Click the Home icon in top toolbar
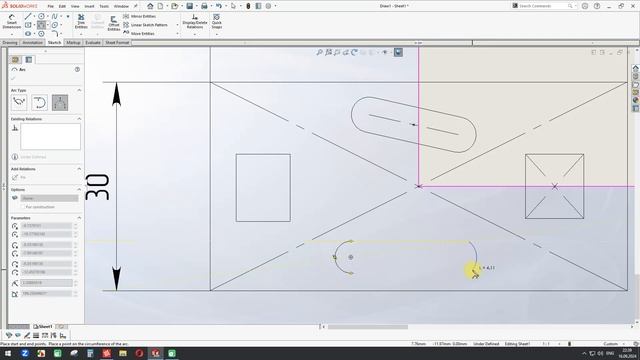Image resolution: width=640 pixels, height=360 pixels. pos(150,6)
